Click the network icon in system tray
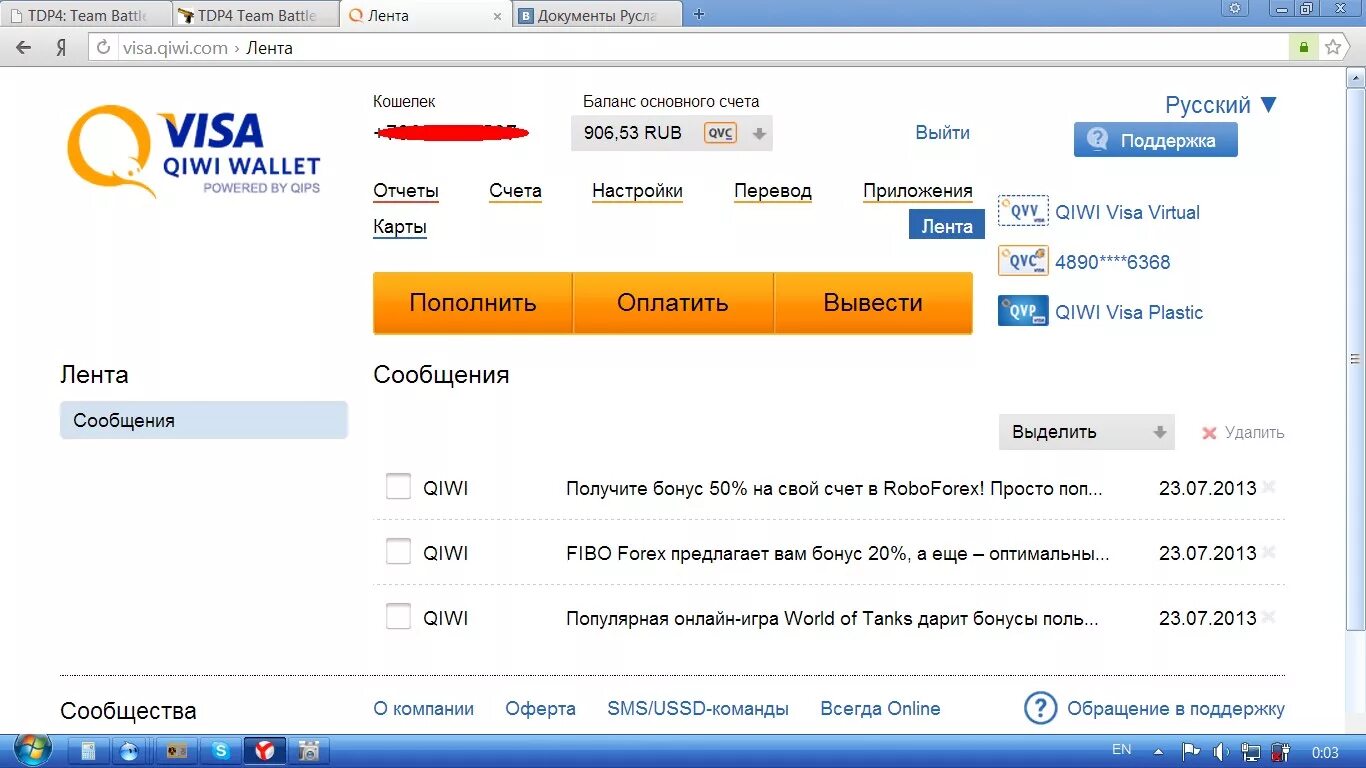This screenshot has height=768, width=1366. pyautogui.click(x=1251, y=751)
